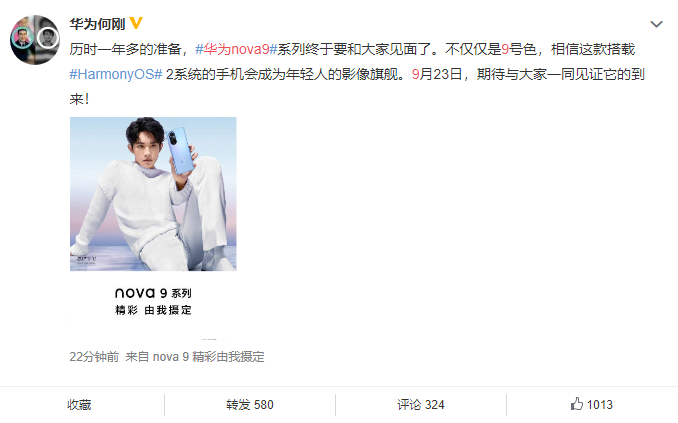678x423 pixels.
Task: Click the 华为何刚 profile avatar
Action: pyautogui.click(x=35, y=40)
